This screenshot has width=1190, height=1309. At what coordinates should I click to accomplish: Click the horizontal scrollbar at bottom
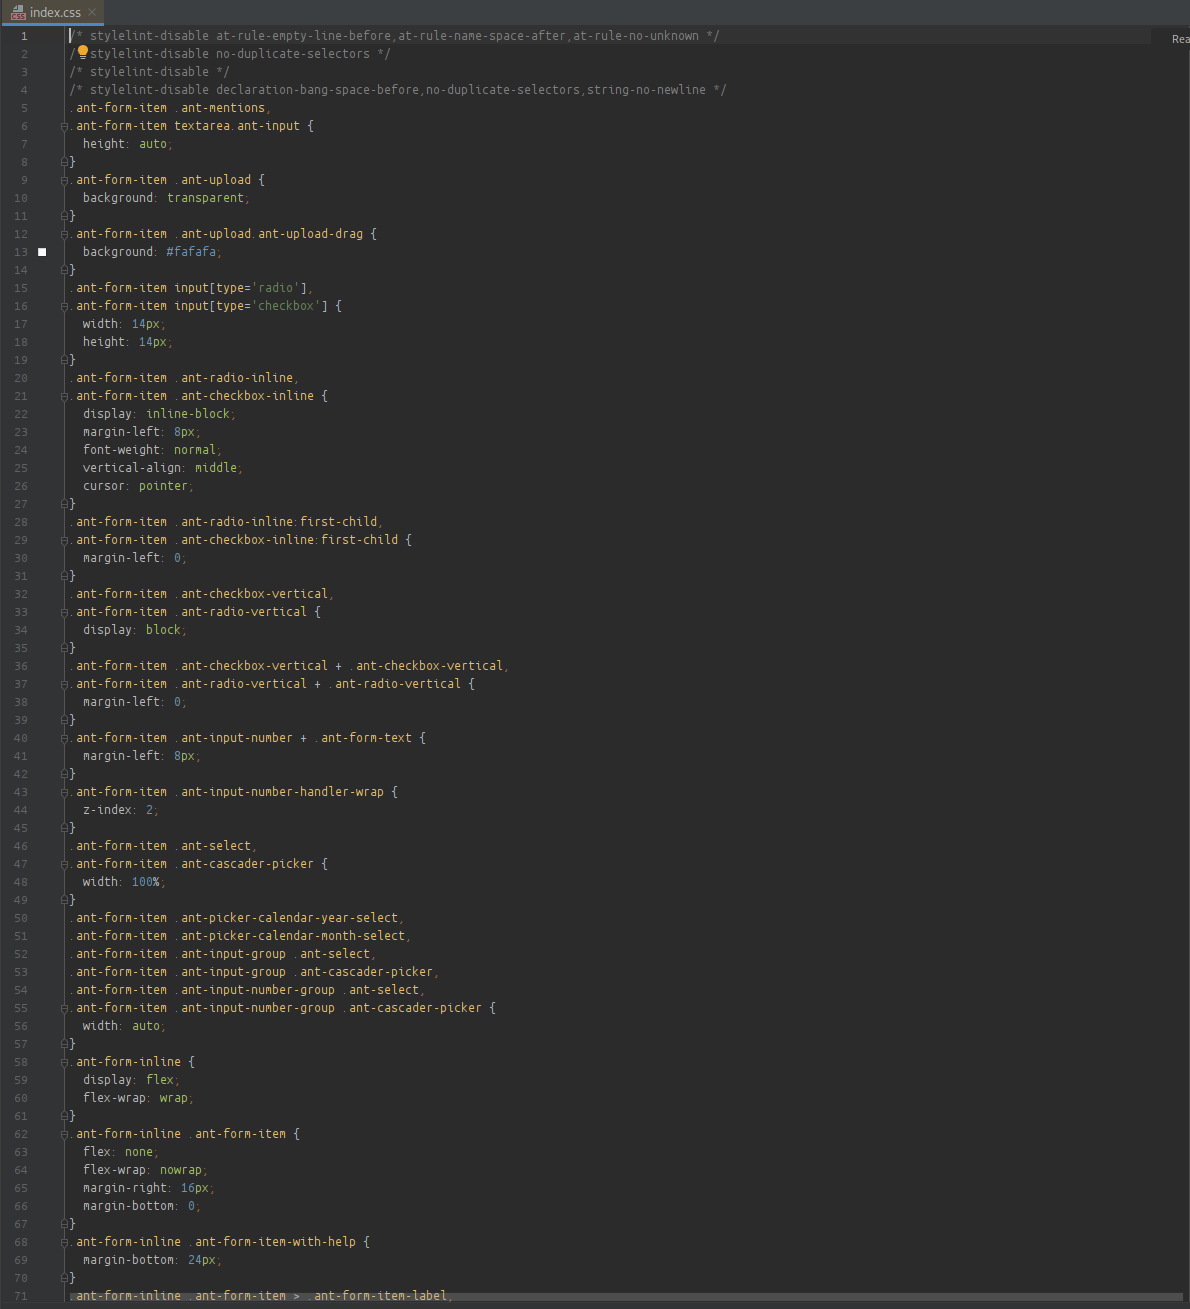point(600,1298)
